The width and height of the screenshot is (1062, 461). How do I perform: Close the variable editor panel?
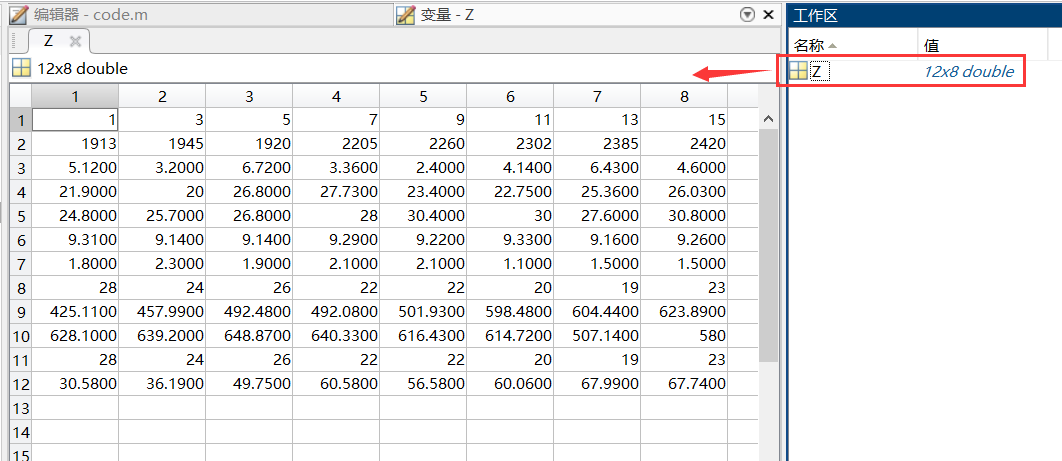point(768,14)
